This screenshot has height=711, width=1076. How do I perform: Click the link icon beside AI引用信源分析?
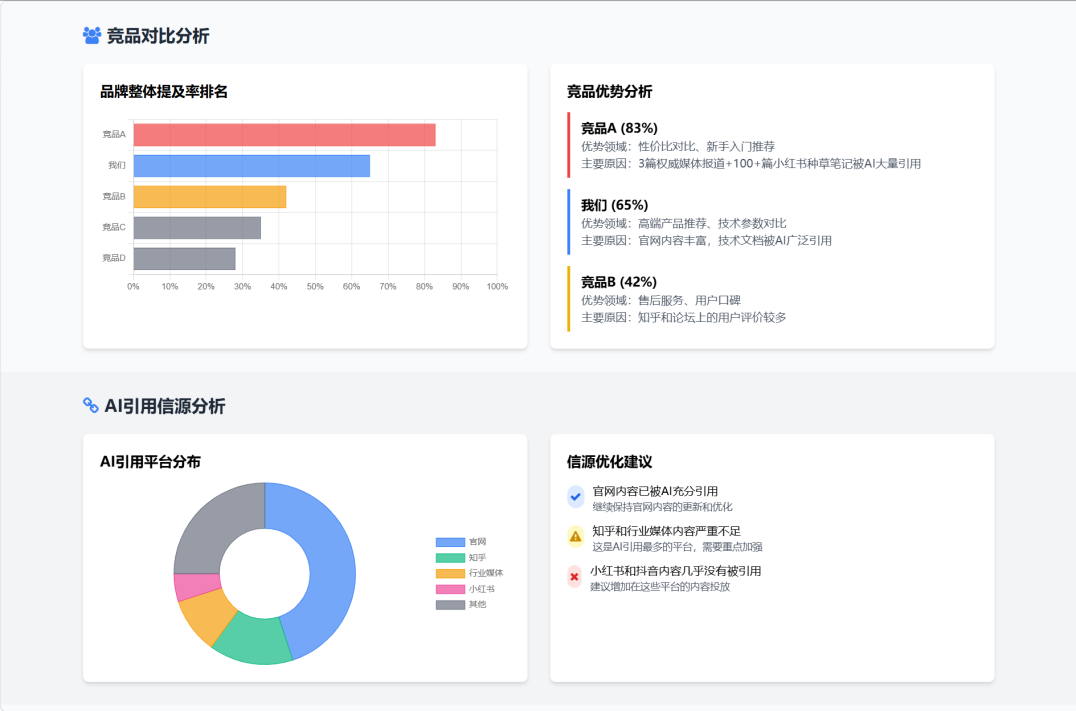91,406
